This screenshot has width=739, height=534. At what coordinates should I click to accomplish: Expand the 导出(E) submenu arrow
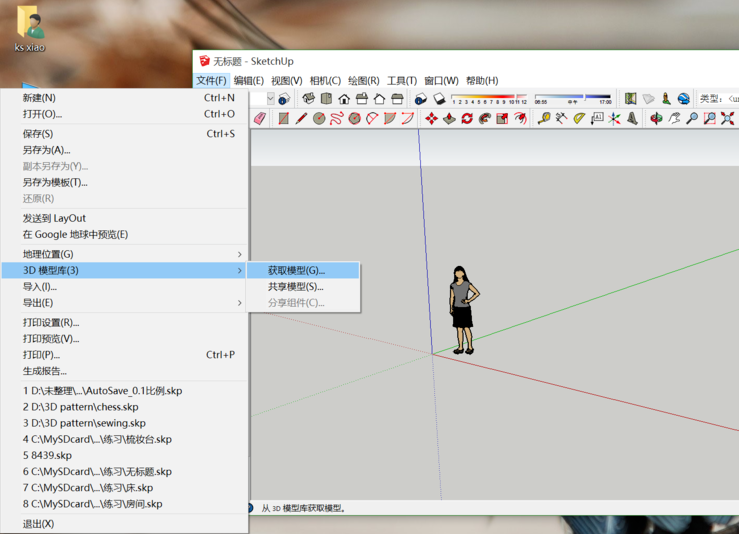pyautogui.click(x=239, y=303)
